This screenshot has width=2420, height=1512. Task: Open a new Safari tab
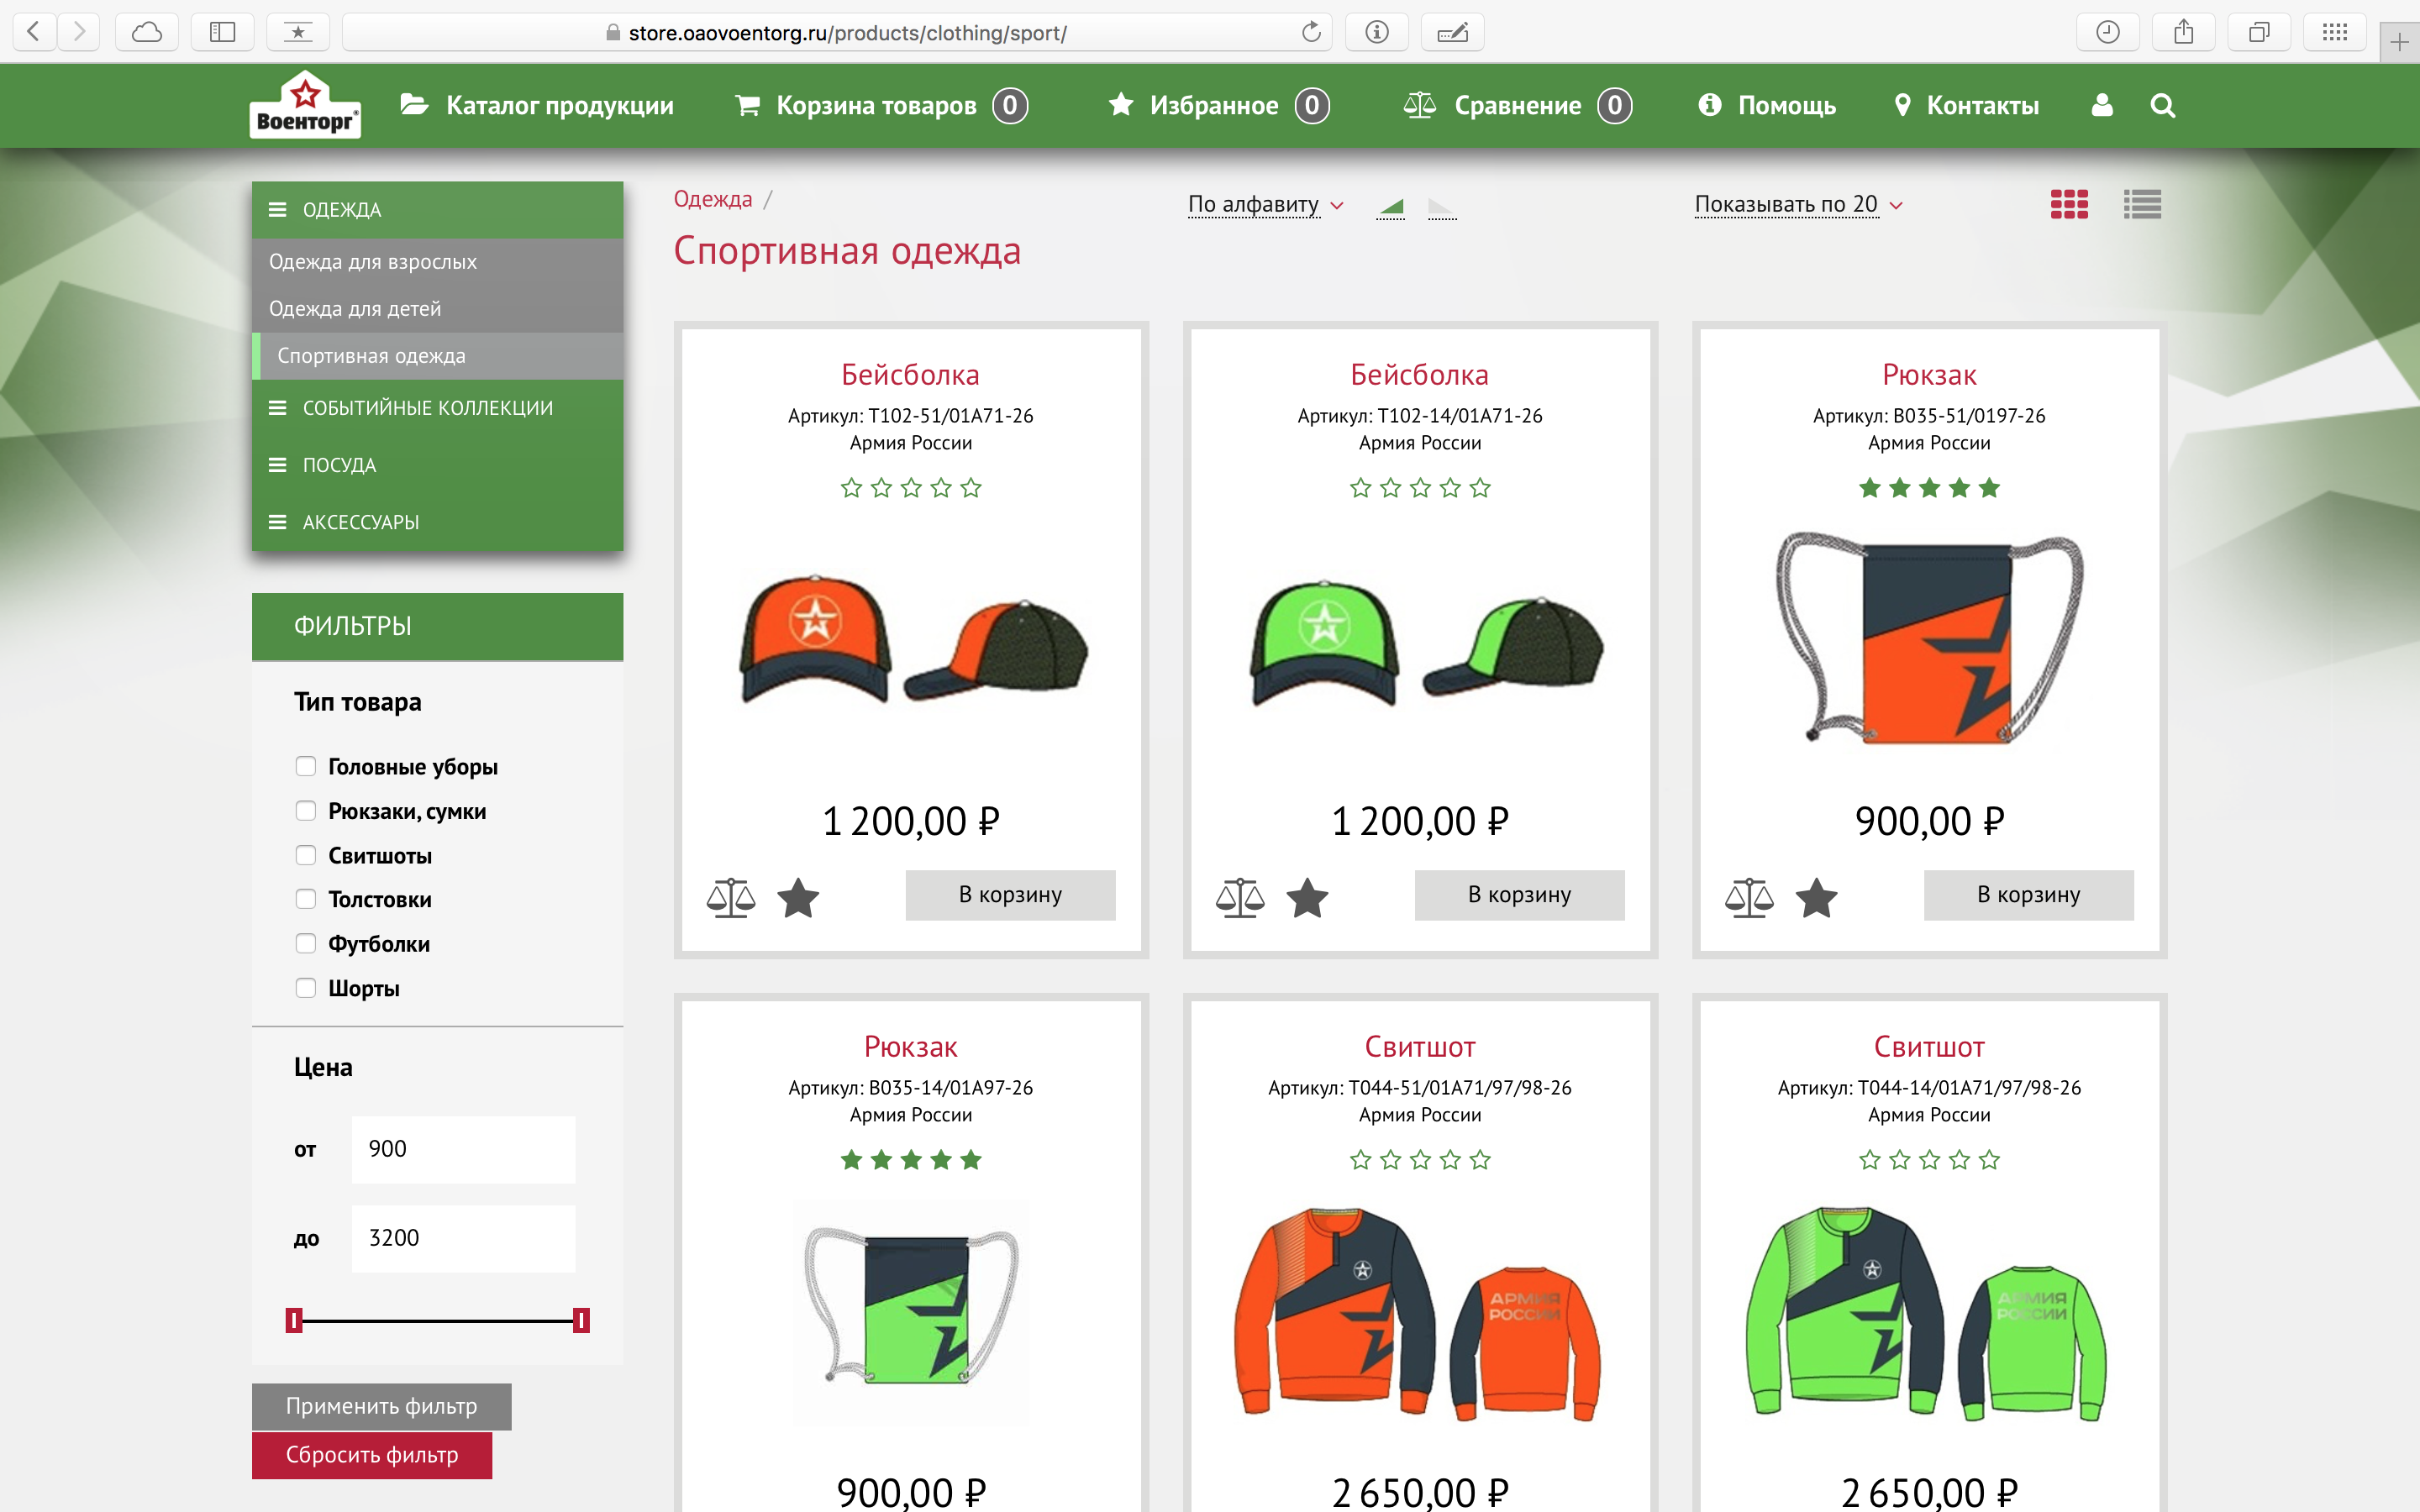(x=2399, y=42)
